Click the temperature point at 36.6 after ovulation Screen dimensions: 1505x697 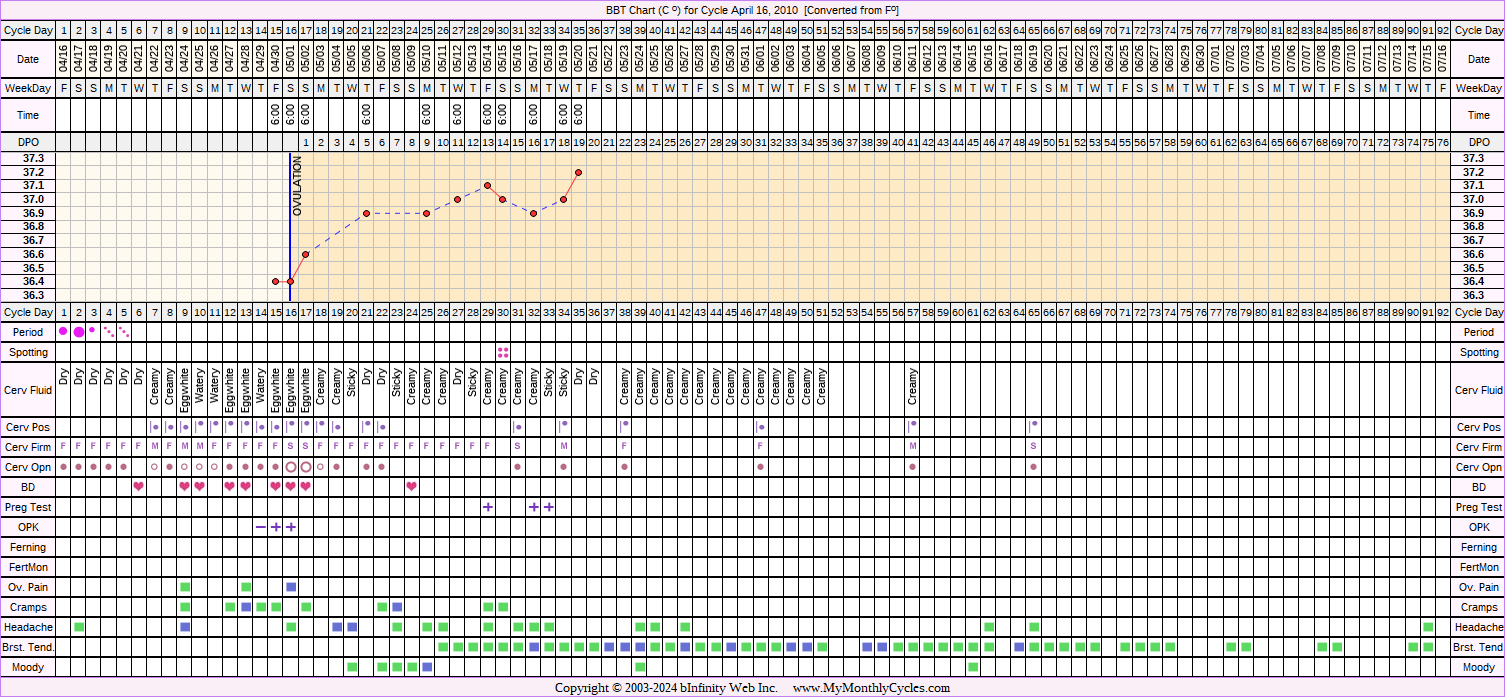306,254
